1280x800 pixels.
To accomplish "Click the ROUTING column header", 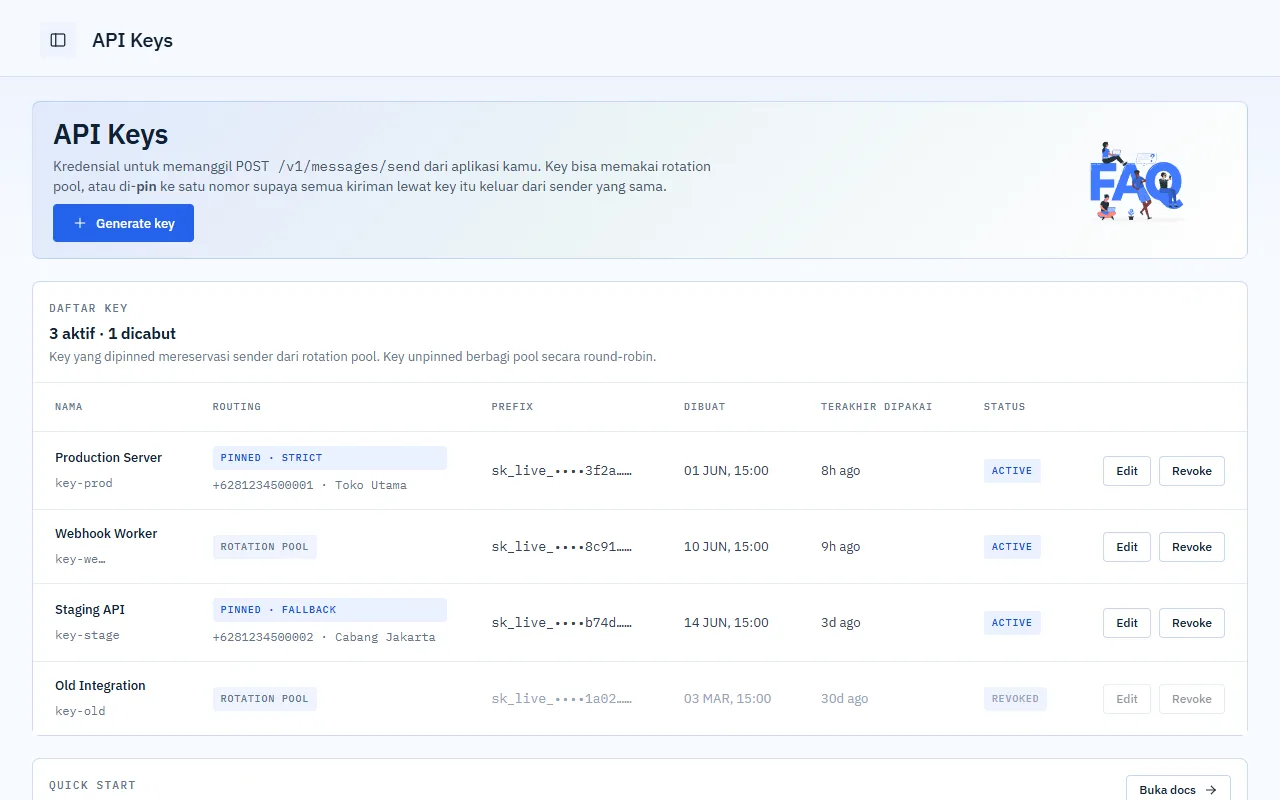I will point(237,407).
